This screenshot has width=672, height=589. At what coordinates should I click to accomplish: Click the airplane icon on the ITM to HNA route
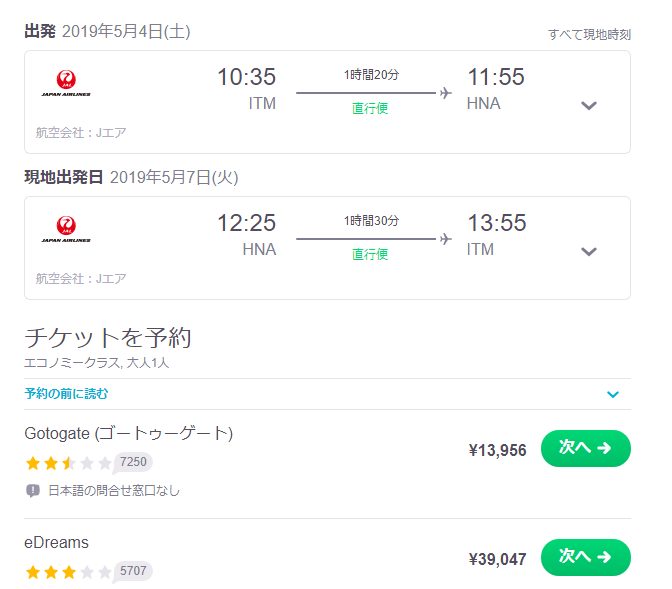tap(446, 93)
